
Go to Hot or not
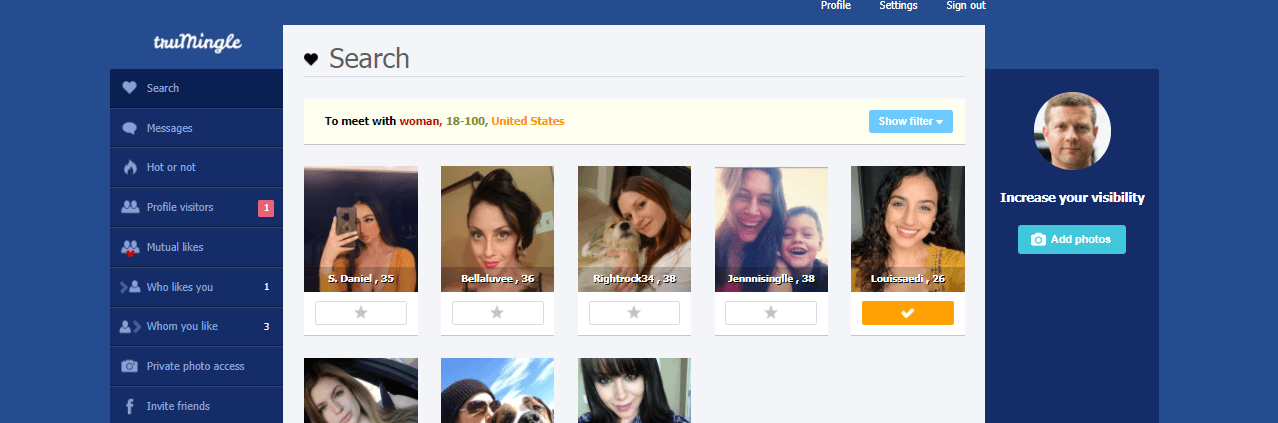197,167
